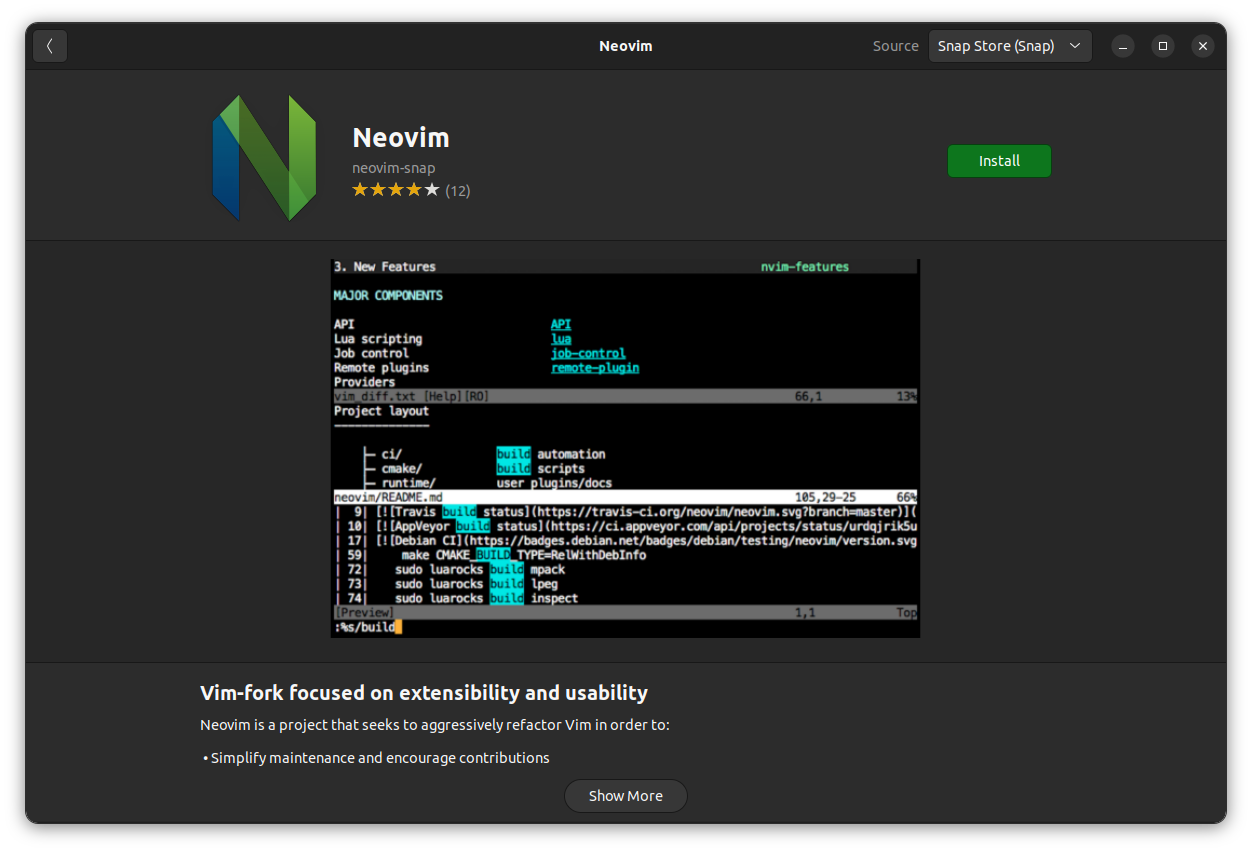
Task: Minimize the Software window
Action: pyautogui.click(x=1122, y=46)
